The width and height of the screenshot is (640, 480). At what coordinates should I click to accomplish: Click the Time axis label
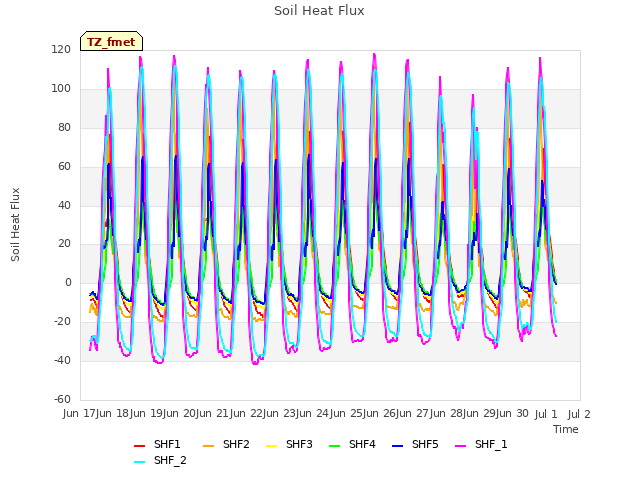(x=566, y=429)
